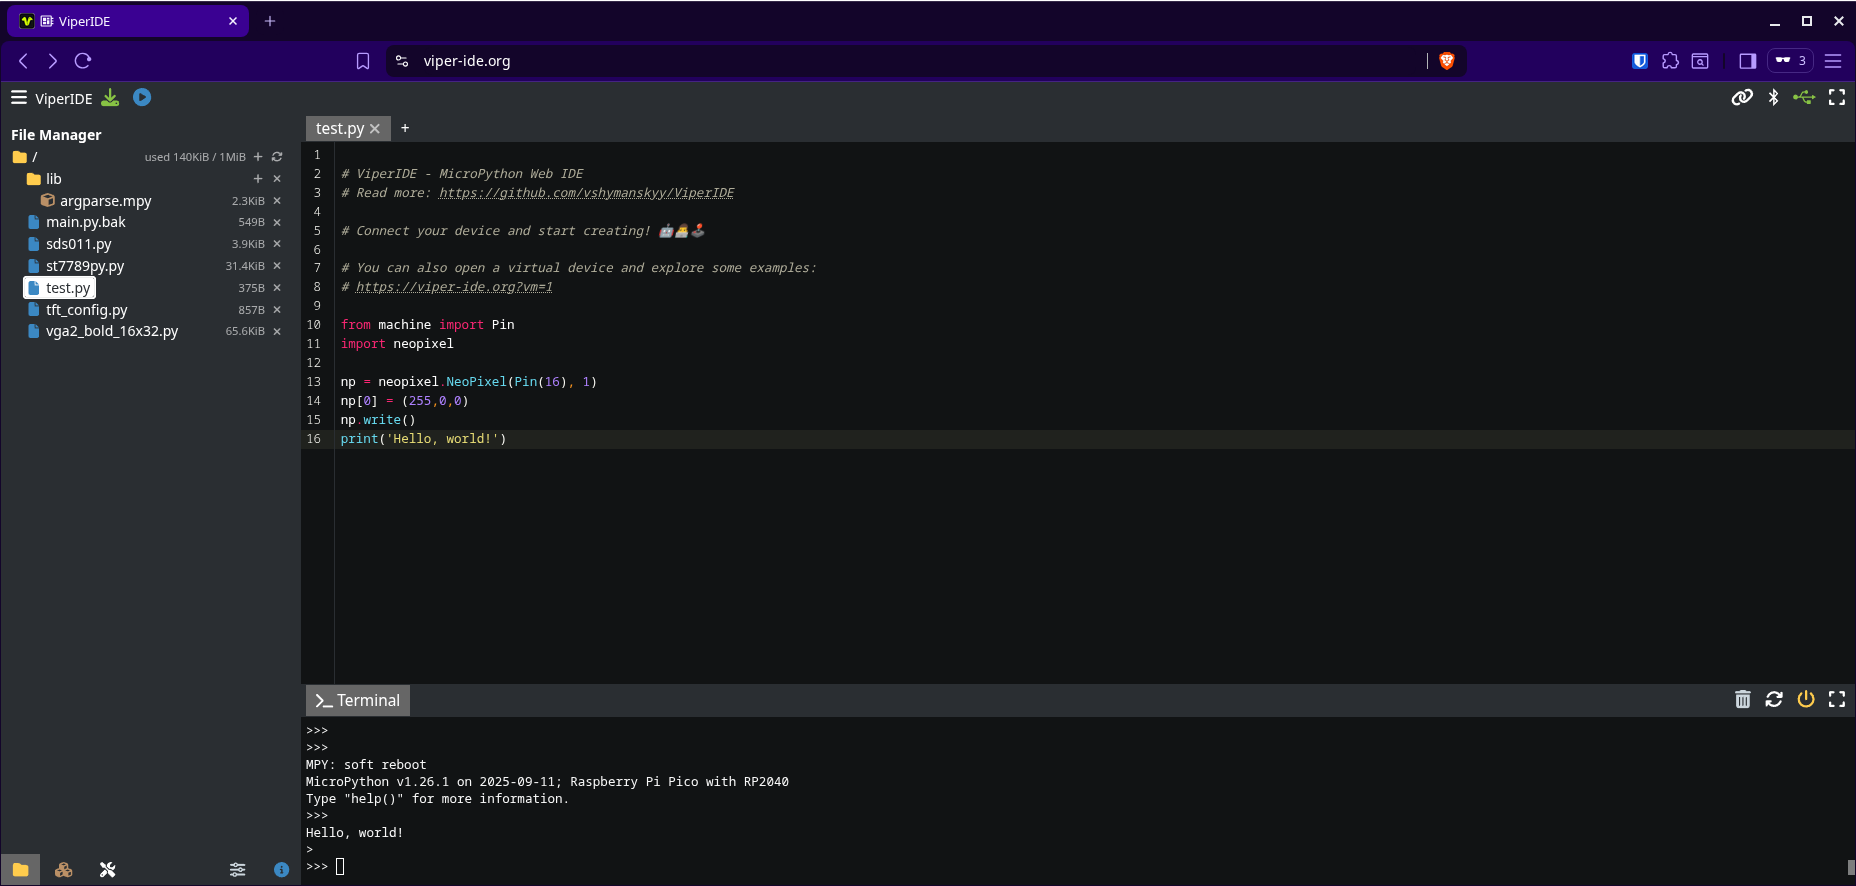Viewport: 1856px width, 886px height.
Task: Soft reboot the device from terminal bar
Action: [x=1774, y=699]
